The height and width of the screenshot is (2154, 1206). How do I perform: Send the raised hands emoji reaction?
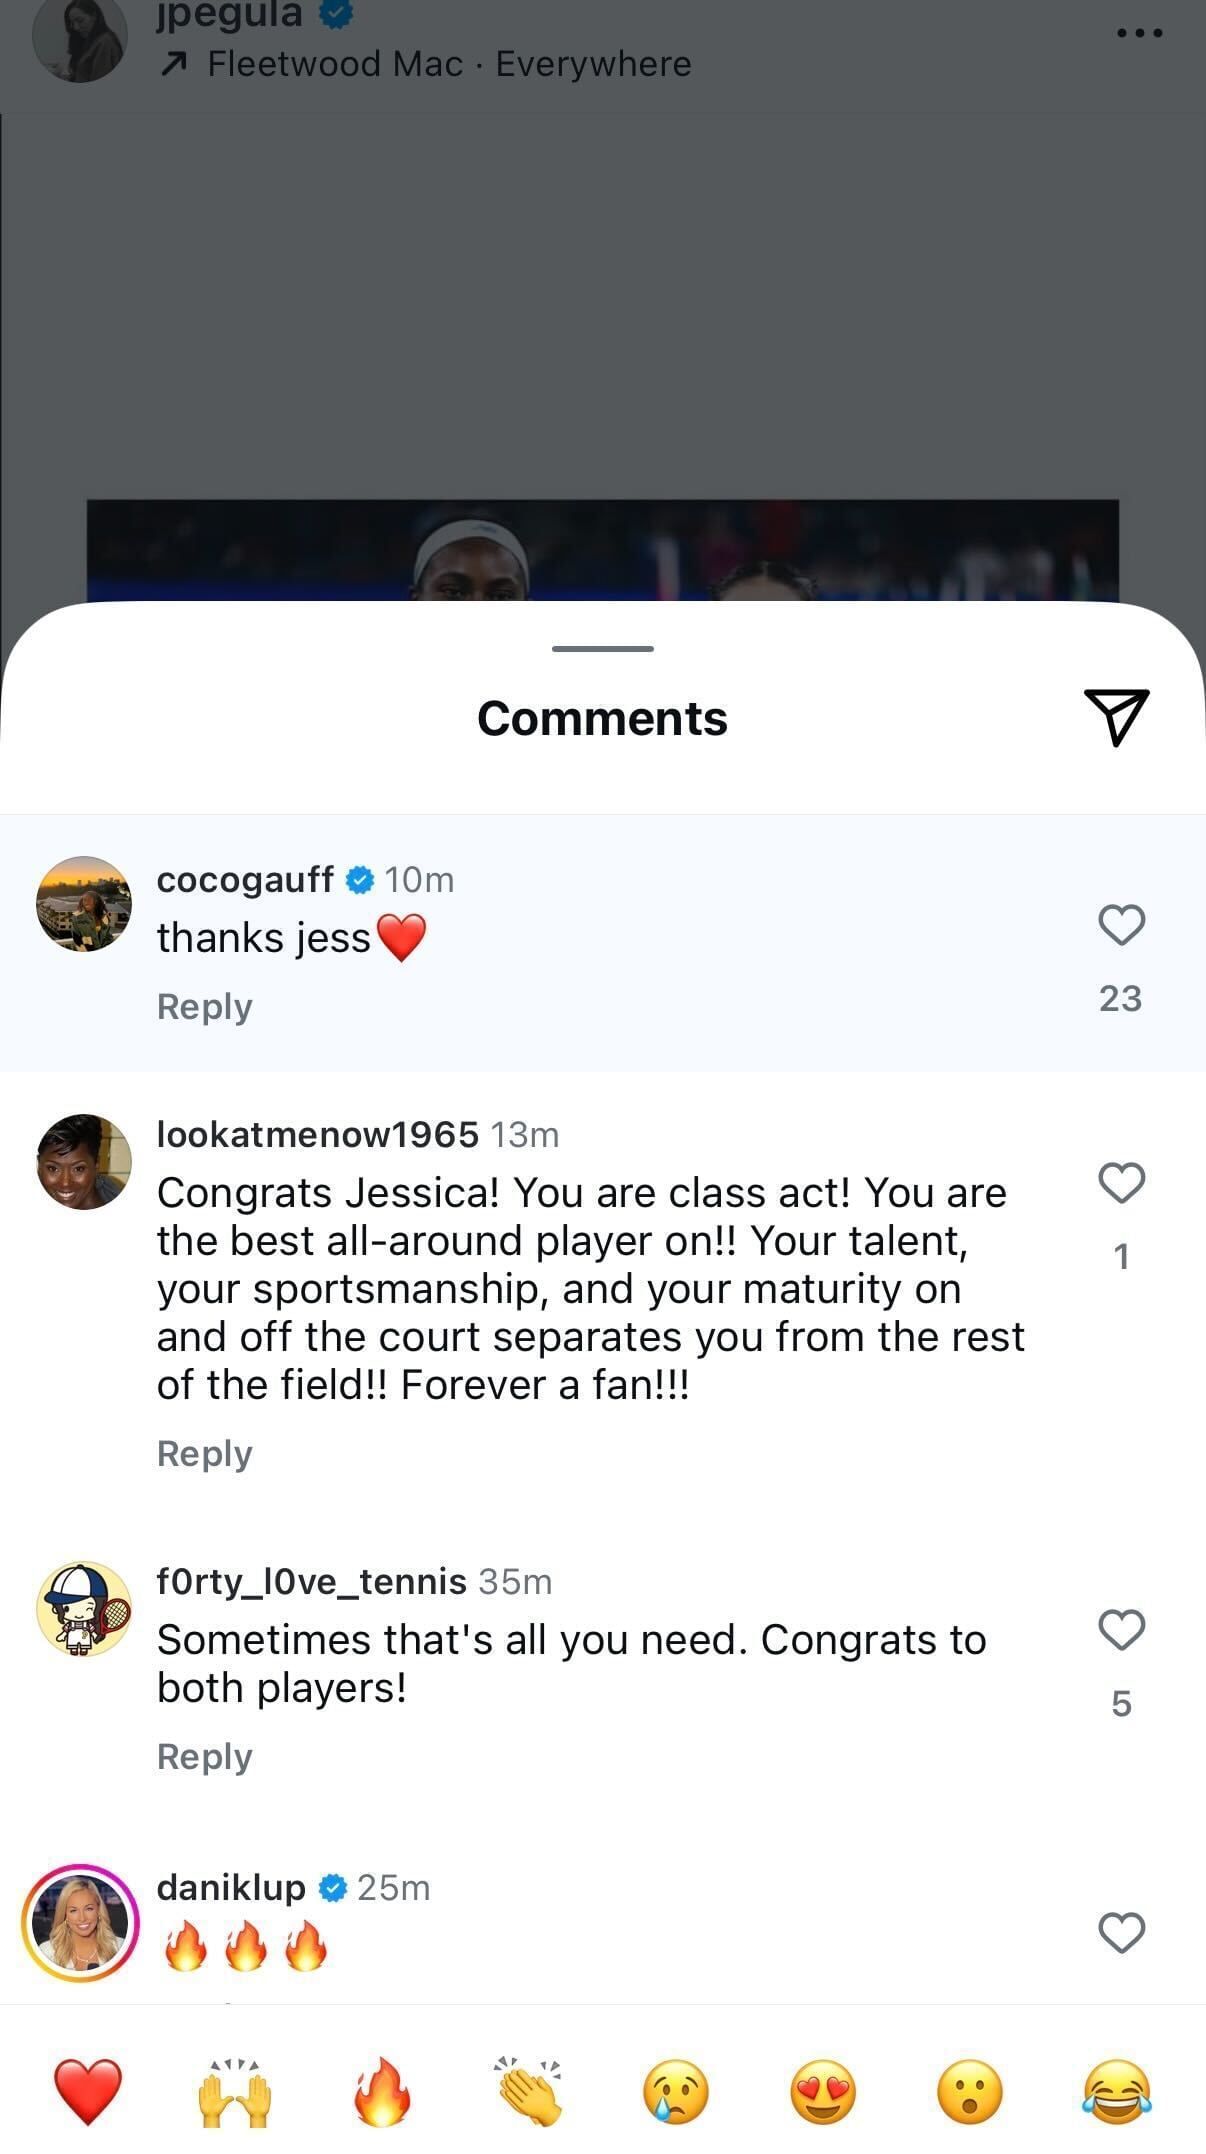click(x=235, y=2090)
